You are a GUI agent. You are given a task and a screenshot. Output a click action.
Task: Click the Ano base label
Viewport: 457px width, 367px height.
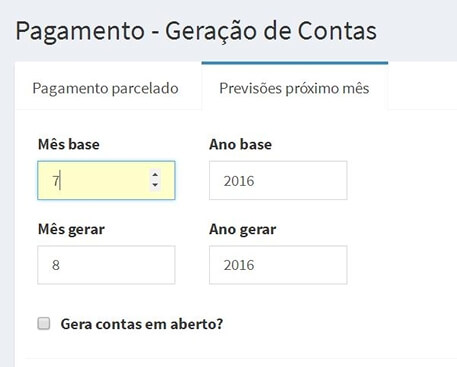click(240, 145)
